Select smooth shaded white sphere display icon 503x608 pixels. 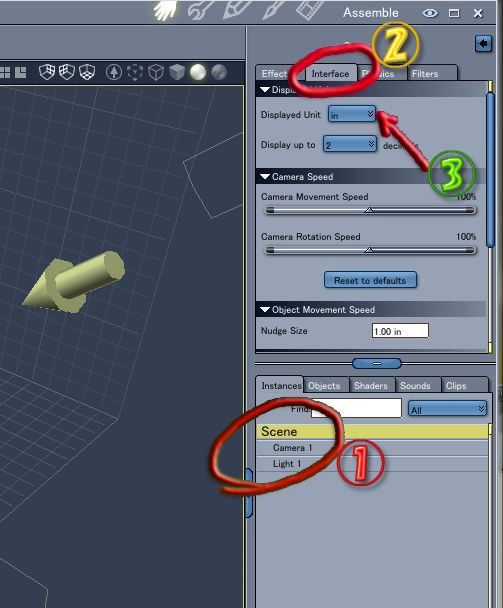click(x=198, y=72)
